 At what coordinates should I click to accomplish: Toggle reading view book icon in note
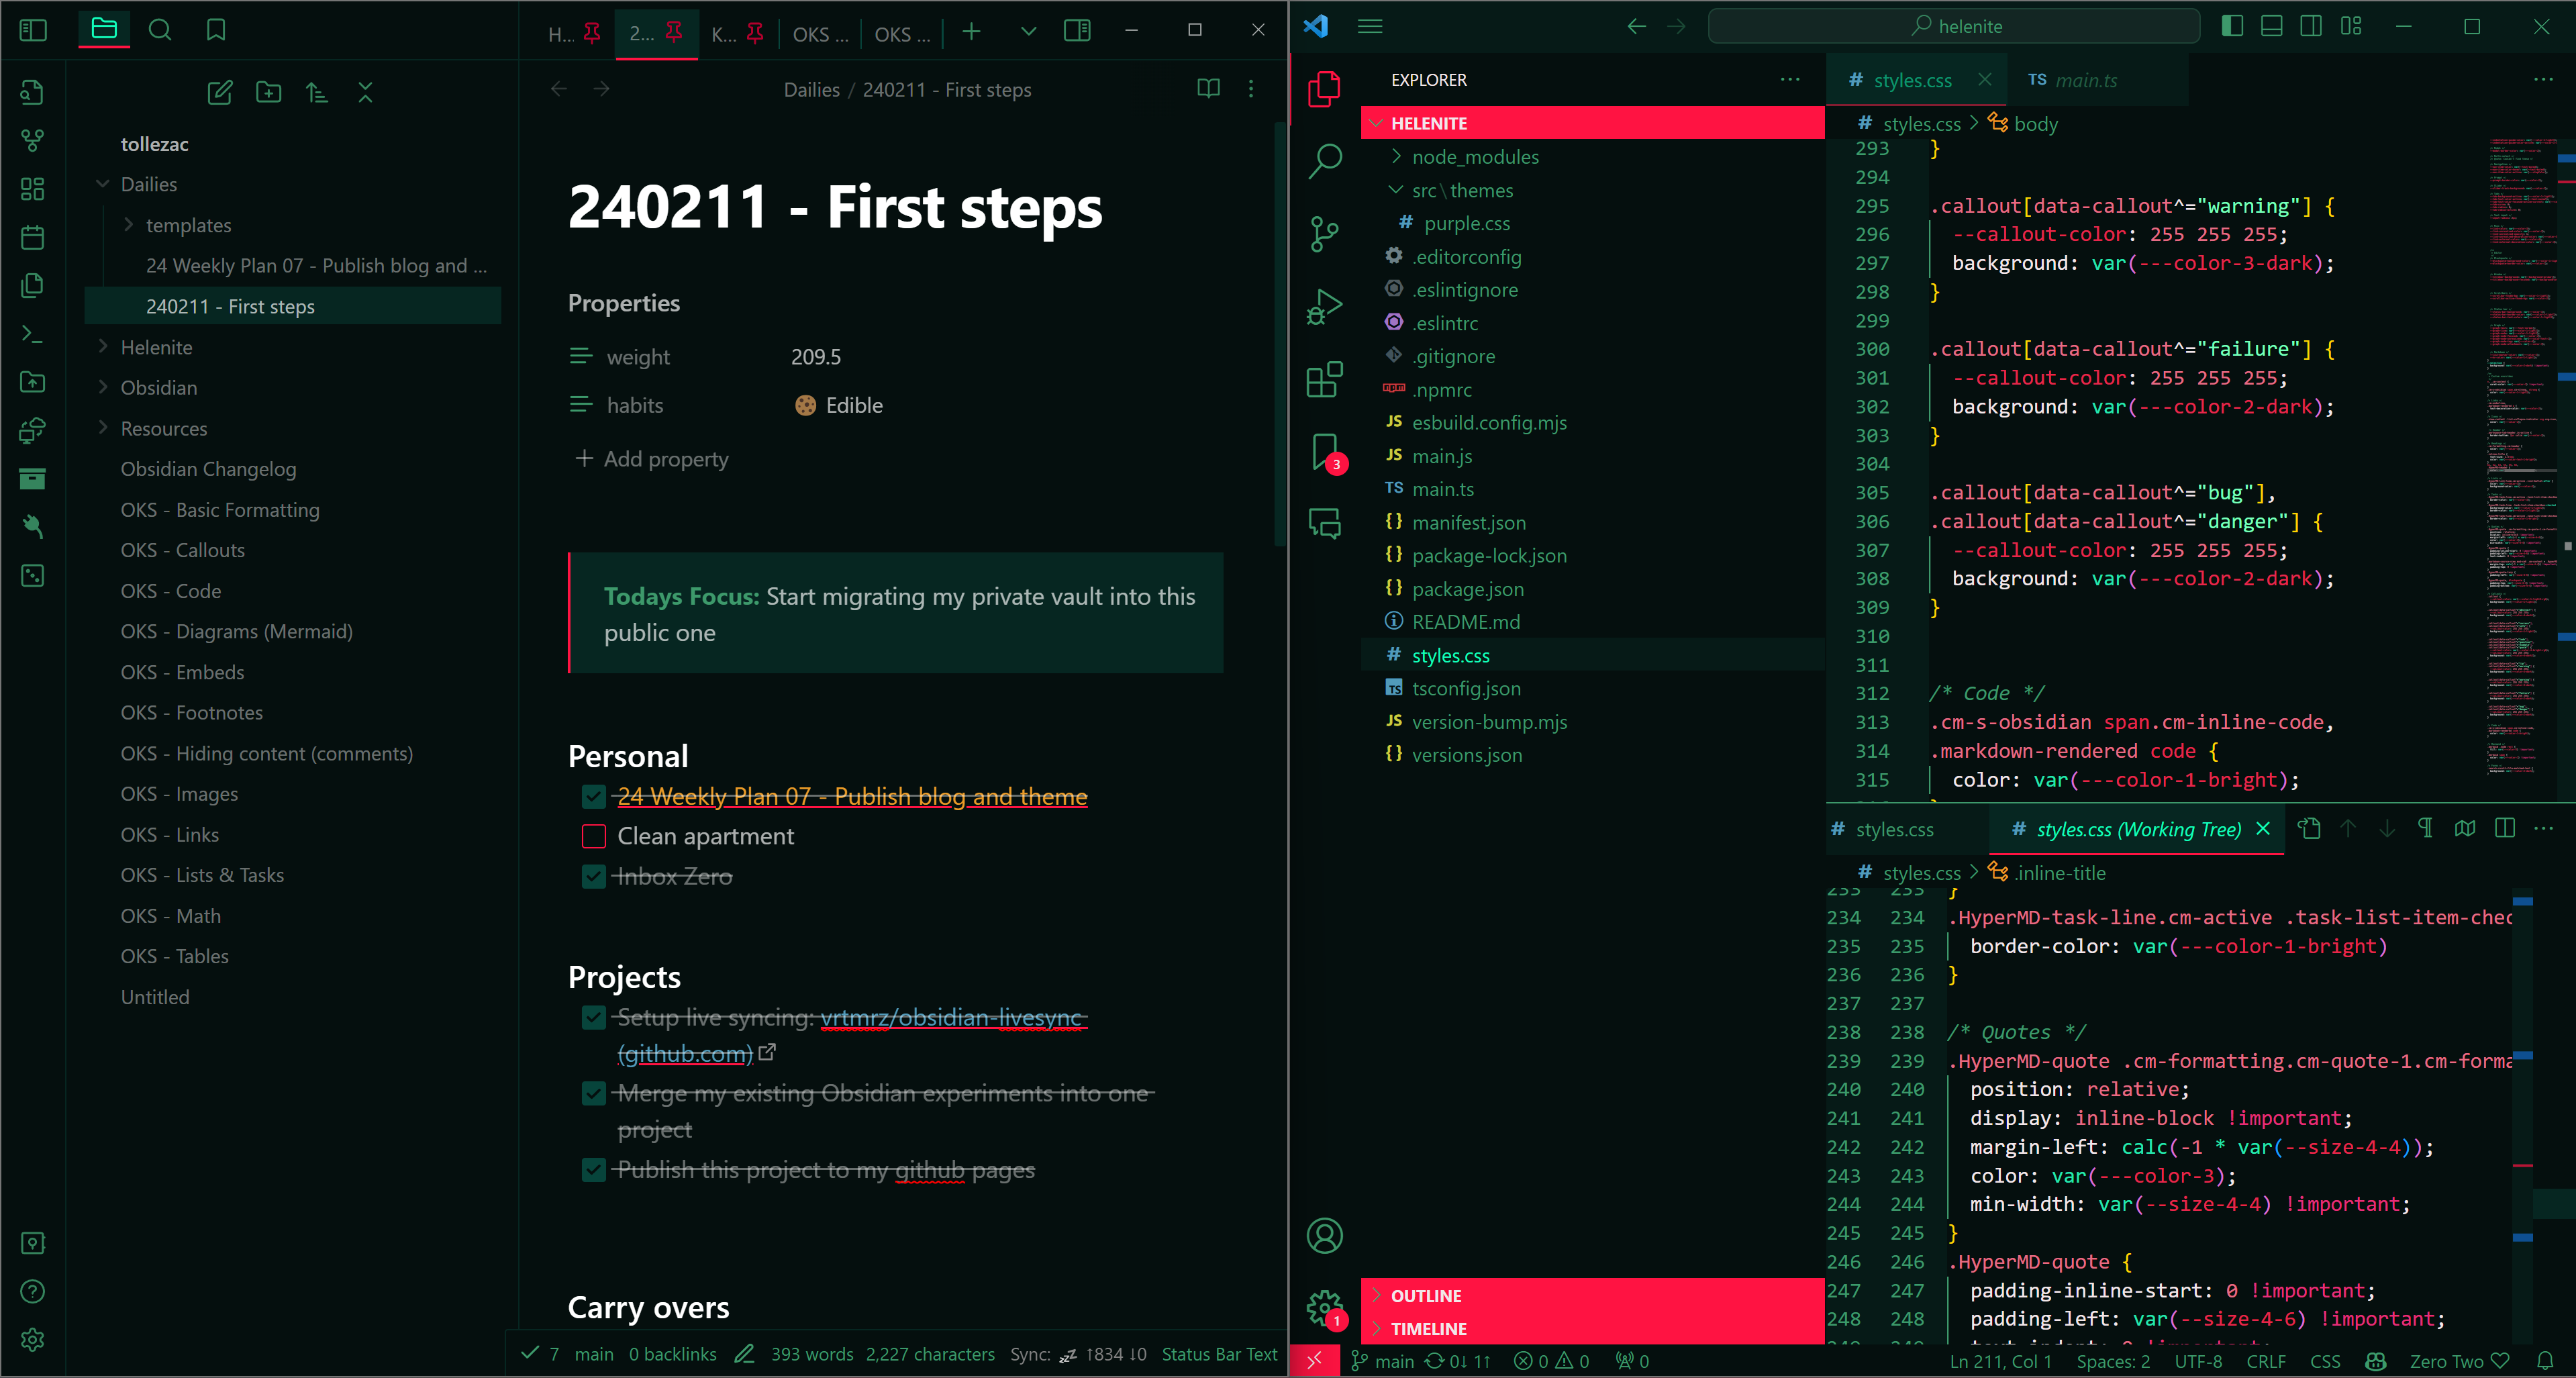pyautogui.click(x=1208, y=89)
